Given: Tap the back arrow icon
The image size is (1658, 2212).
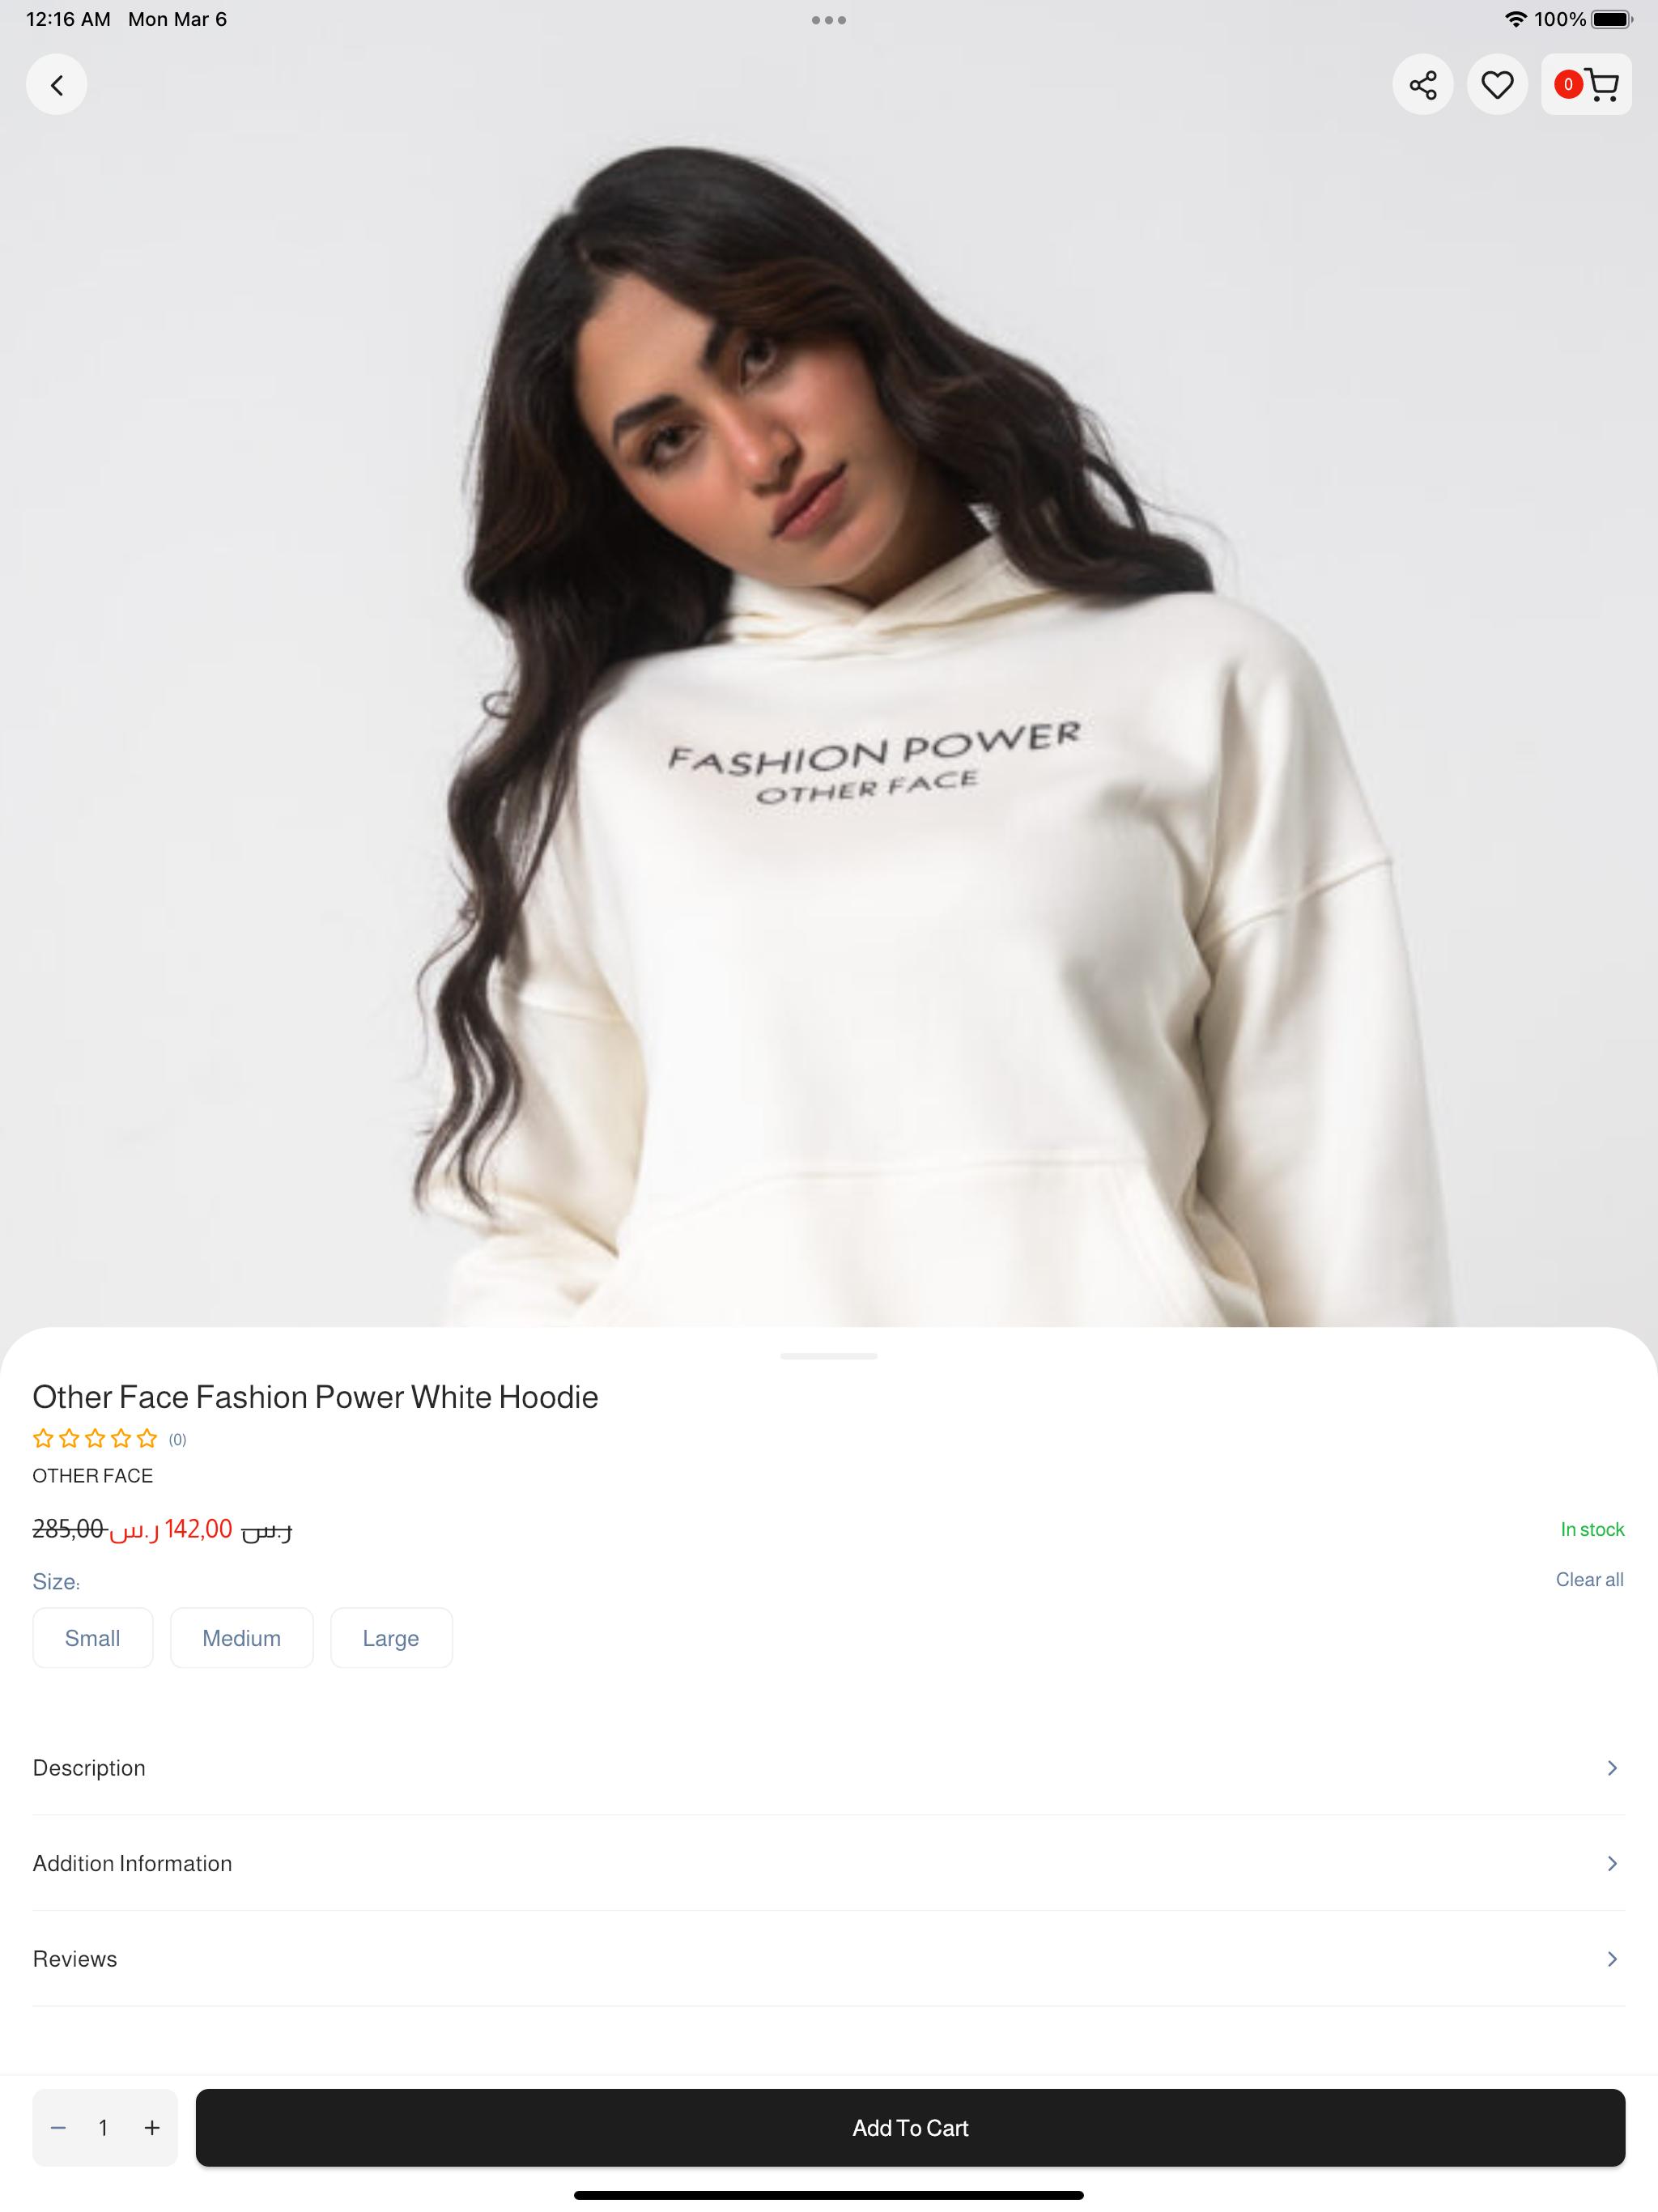Looking at the screenshot, I should click(56, 85).
